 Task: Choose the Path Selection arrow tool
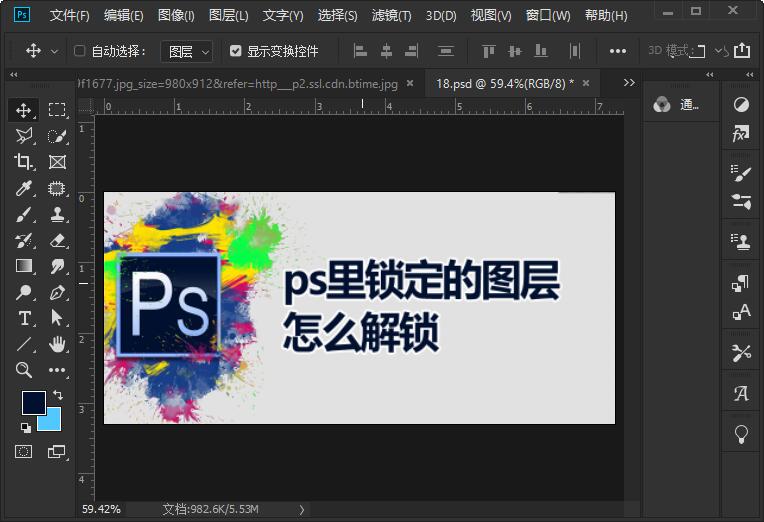pyautogui.click(x=57, y=318)
